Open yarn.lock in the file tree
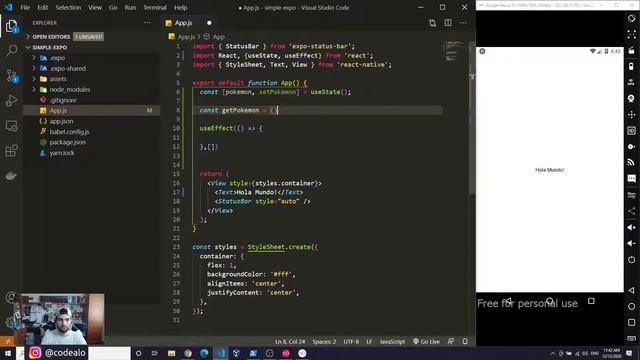This screenshot has width=640, height=360. coord(62,153)
